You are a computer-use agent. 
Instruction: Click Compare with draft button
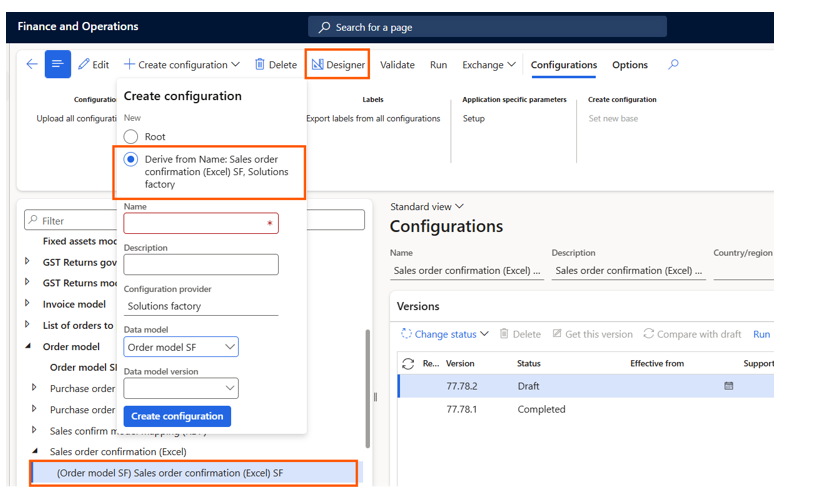point(692,334)
